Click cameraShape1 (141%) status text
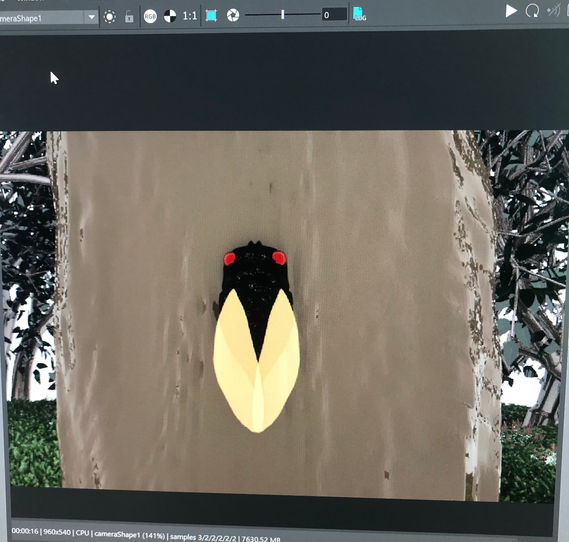The height and width of the screenshot is (542, 569). point(130,535)
